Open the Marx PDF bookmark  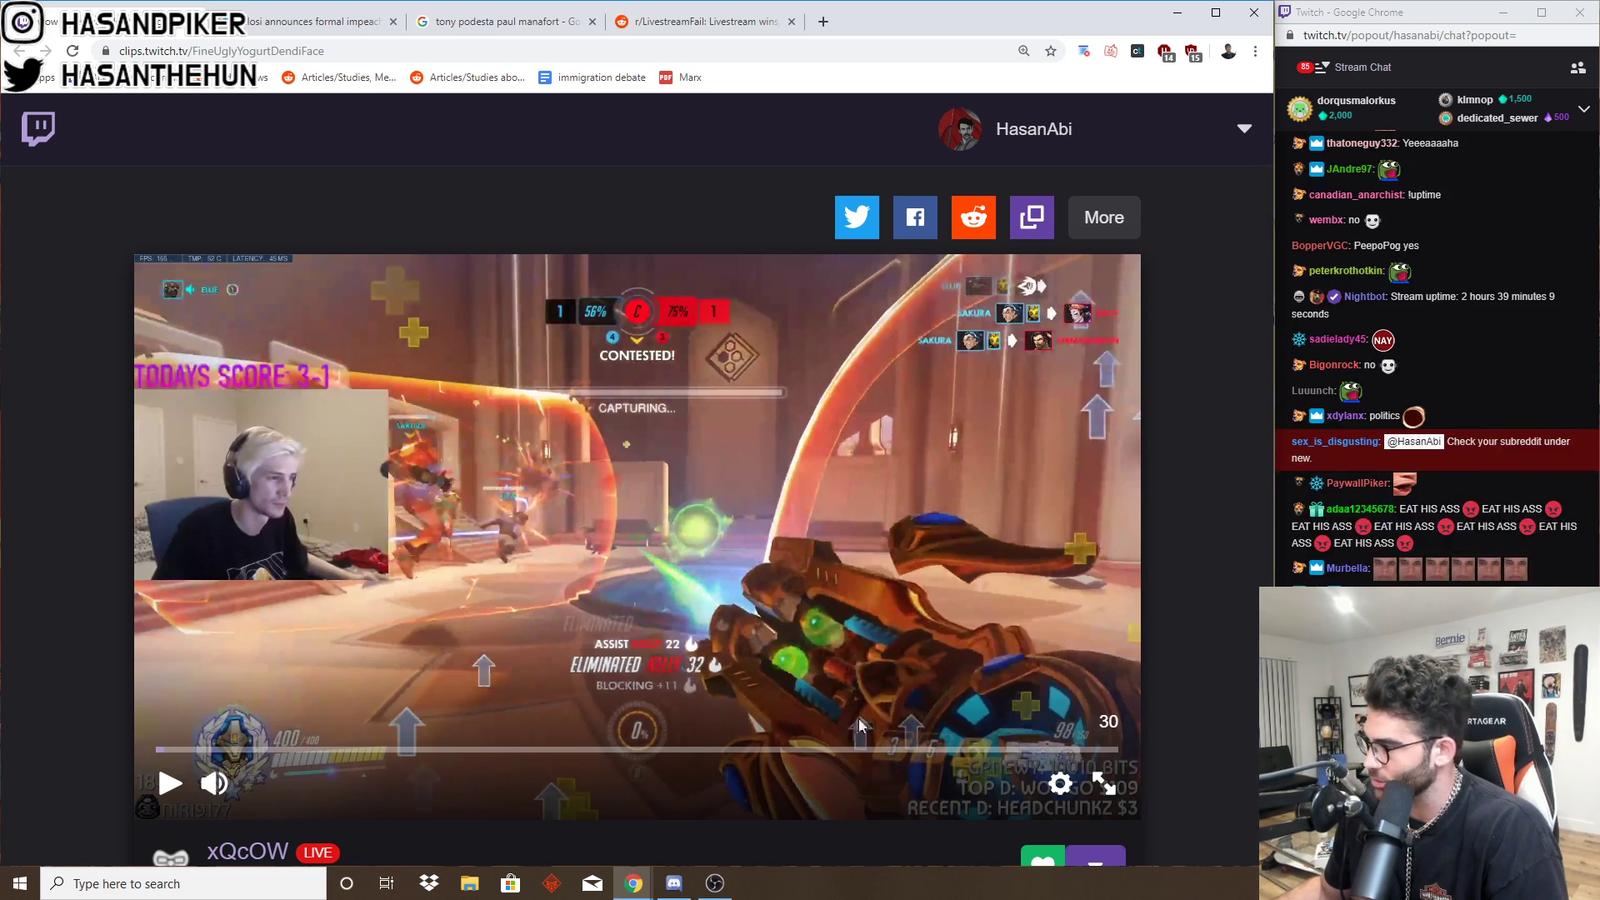(680, 77)
